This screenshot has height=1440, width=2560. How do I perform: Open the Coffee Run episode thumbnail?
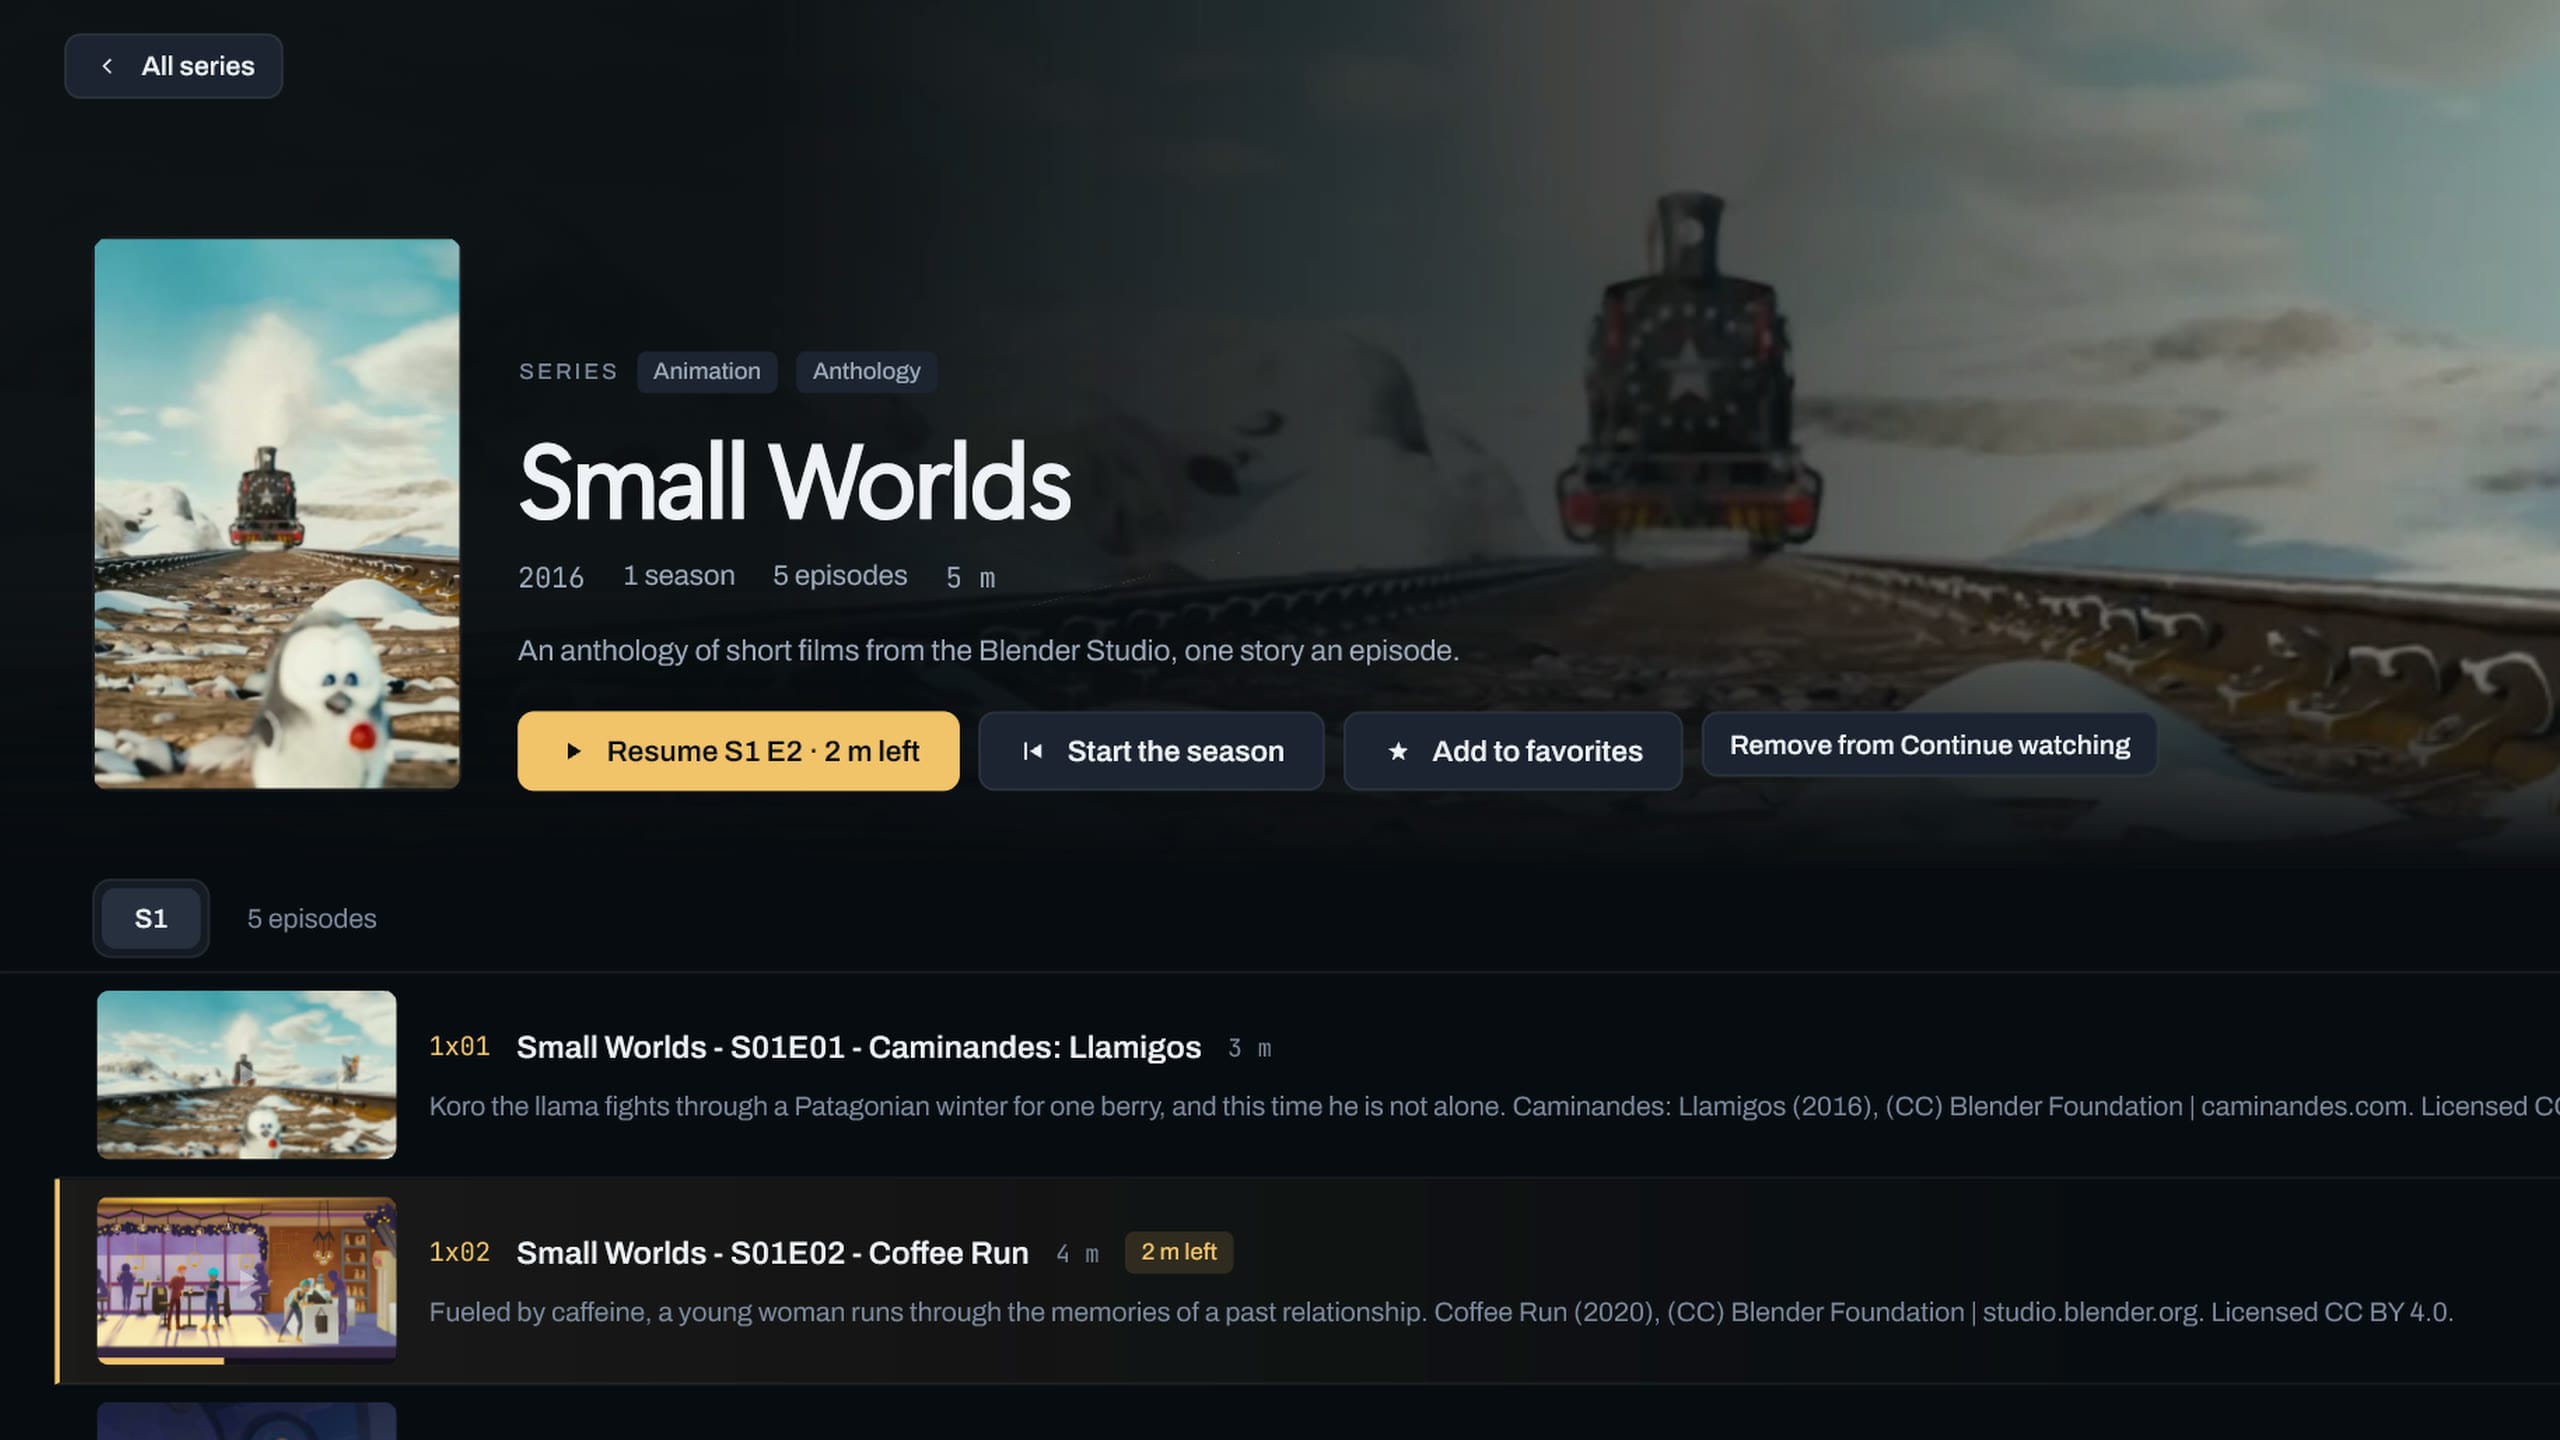pos(246,1279)
